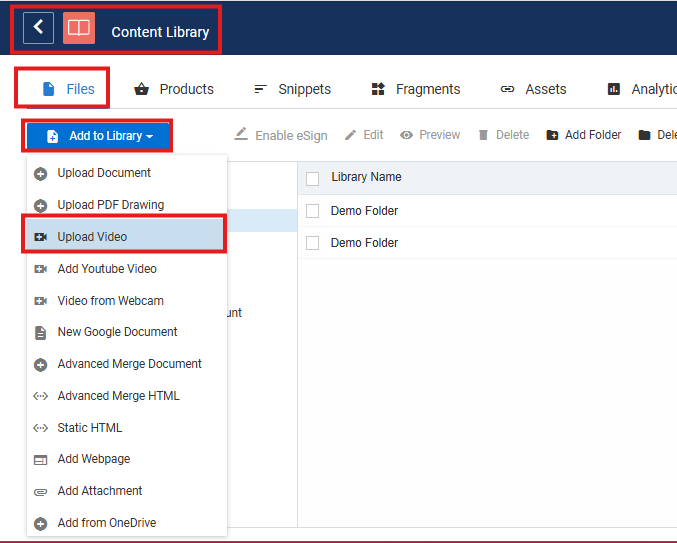Click the back arrow icon in header

coord(38,29)
